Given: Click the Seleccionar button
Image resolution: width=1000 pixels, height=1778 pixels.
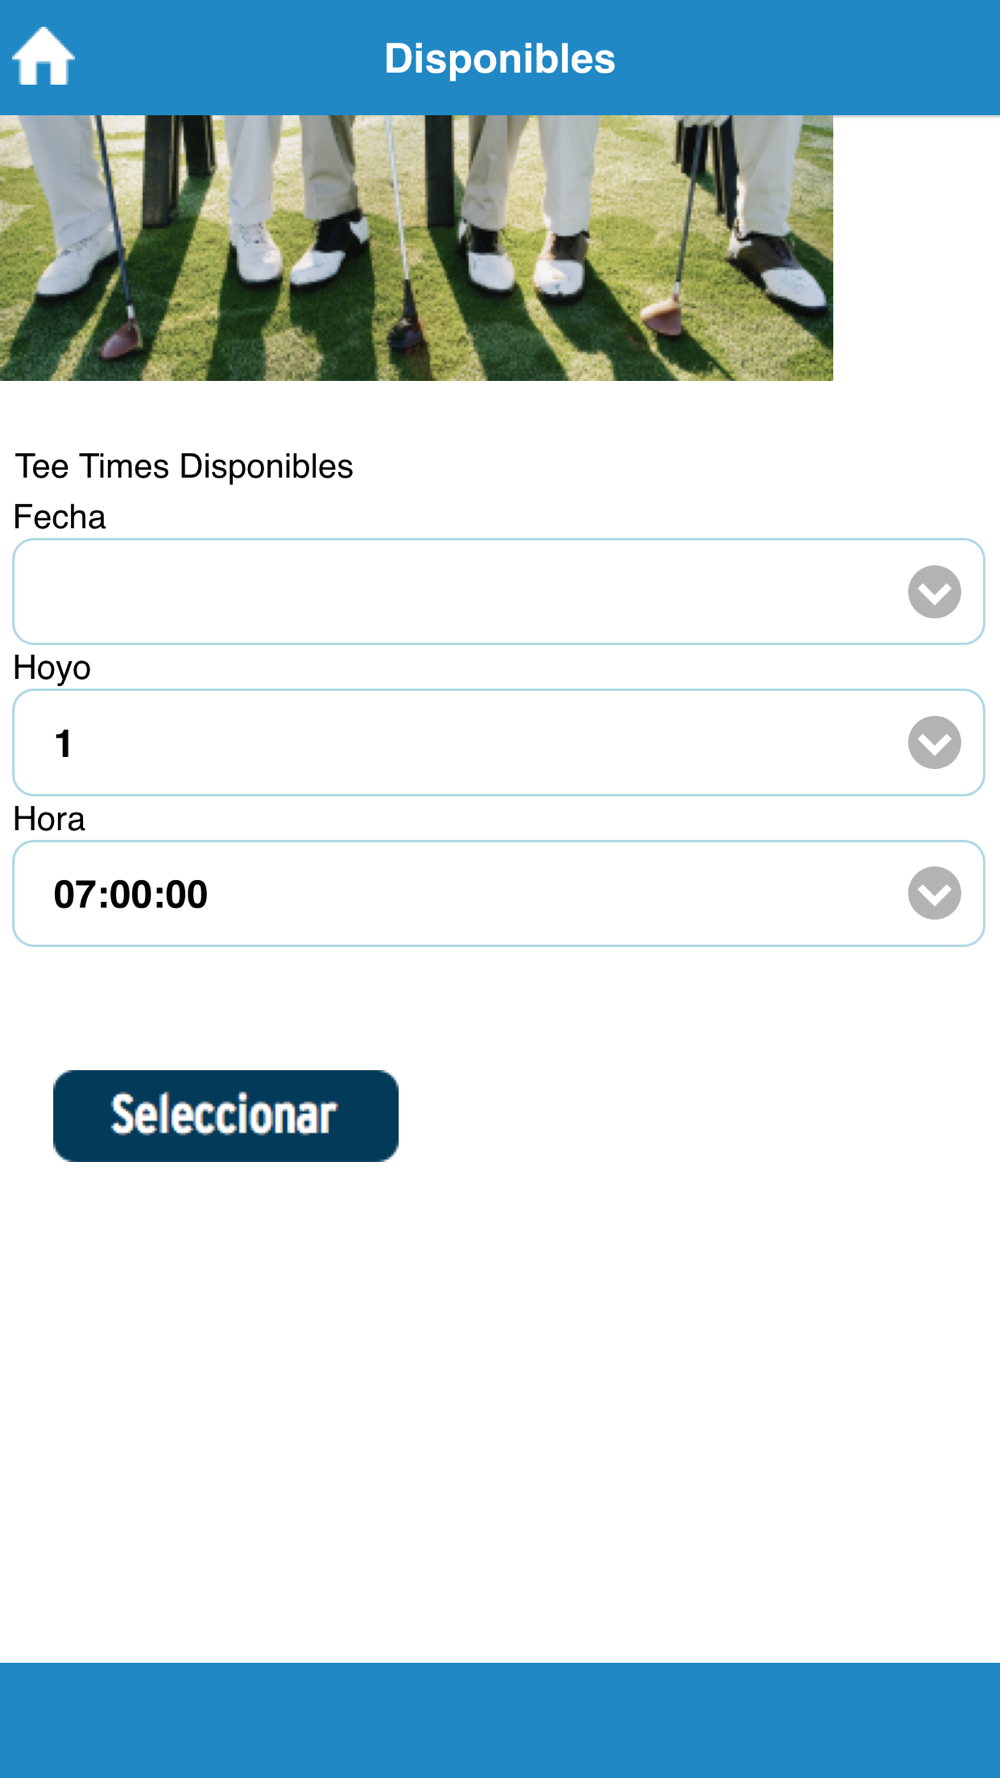Looking at the screenshot, I should 226,1116.
